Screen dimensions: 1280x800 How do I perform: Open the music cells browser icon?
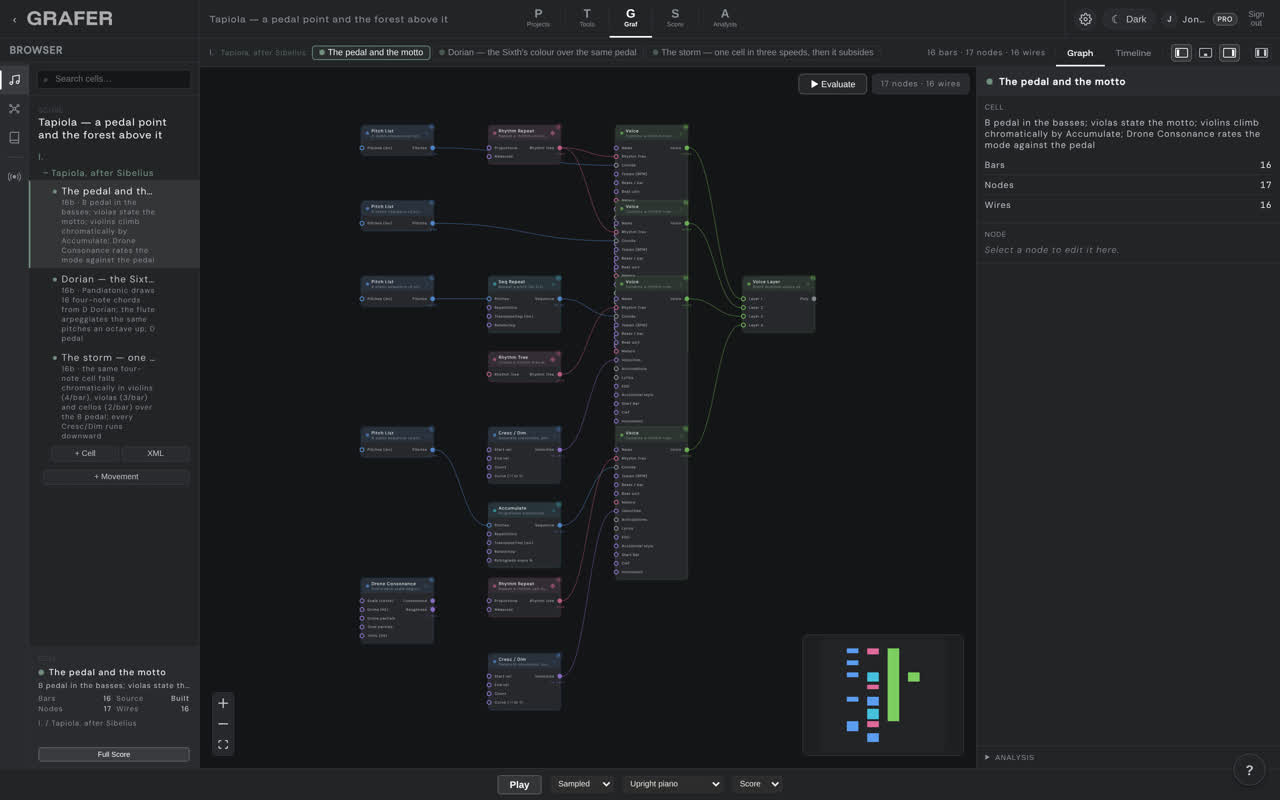point(14,79)
